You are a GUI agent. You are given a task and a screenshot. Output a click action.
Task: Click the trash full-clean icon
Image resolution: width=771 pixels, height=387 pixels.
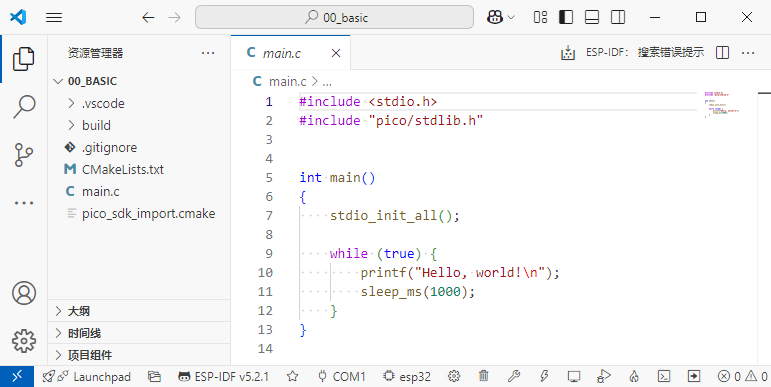tap(483, 377)
